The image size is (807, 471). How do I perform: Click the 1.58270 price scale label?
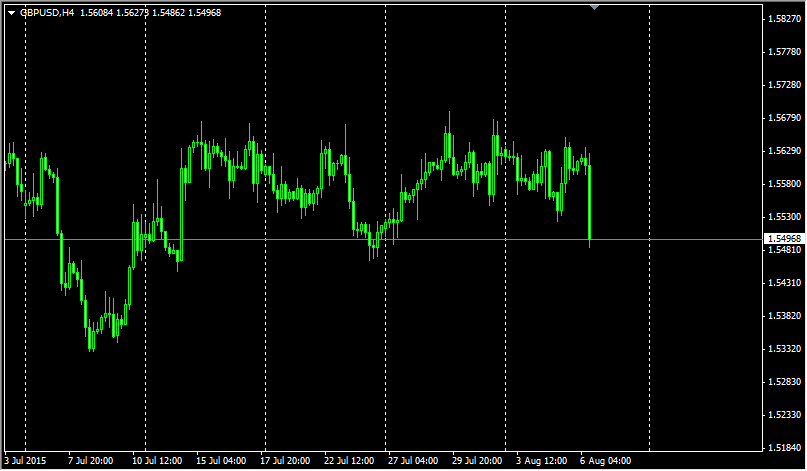pyautogui.click(x=784, y=19)
